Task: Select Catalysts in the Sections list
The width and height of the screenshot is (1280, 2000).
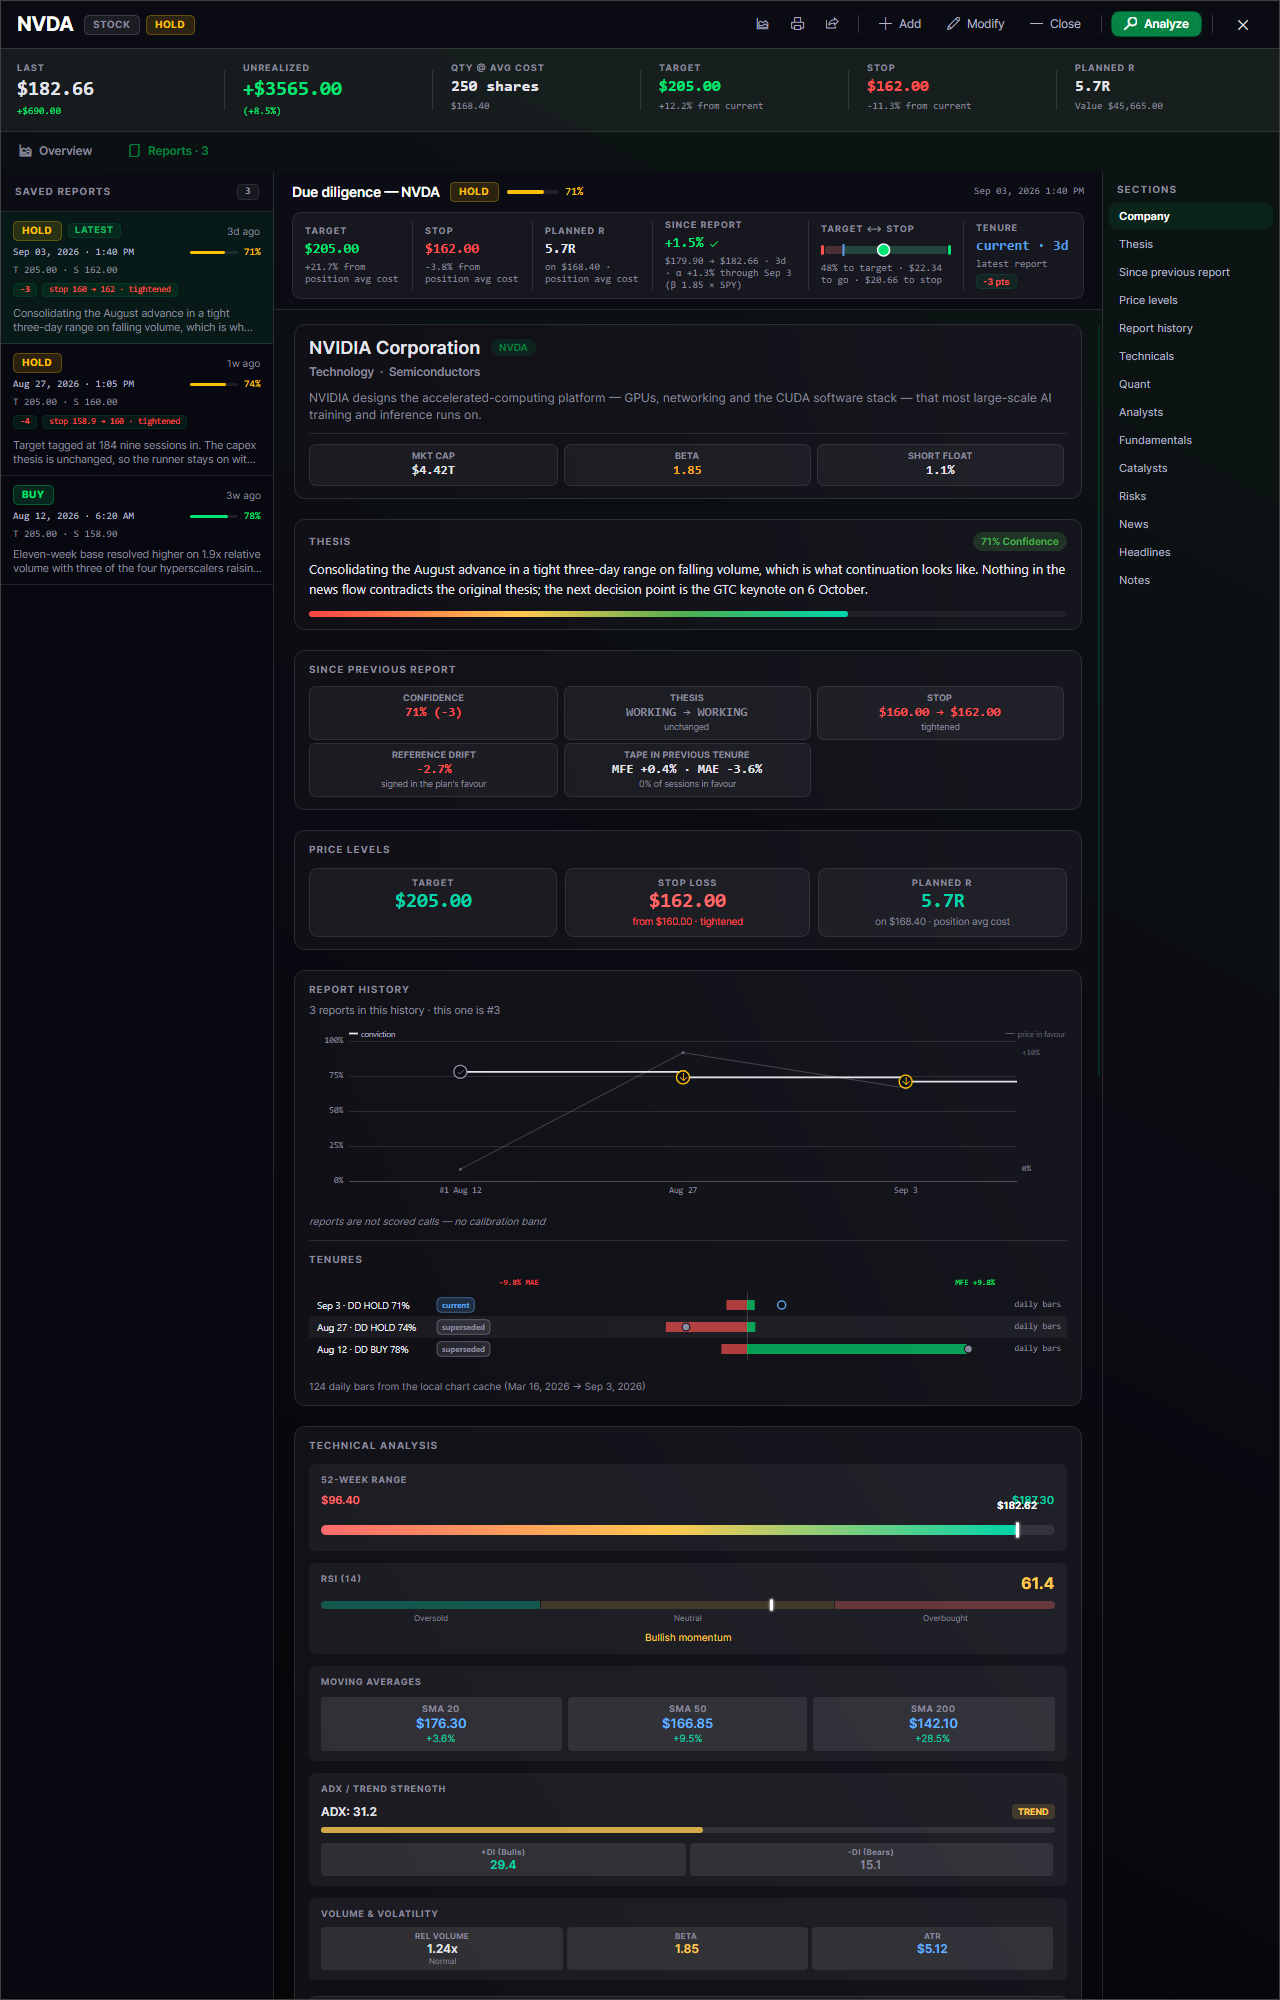Action: pyautogui.click(x=1190, y=468)
